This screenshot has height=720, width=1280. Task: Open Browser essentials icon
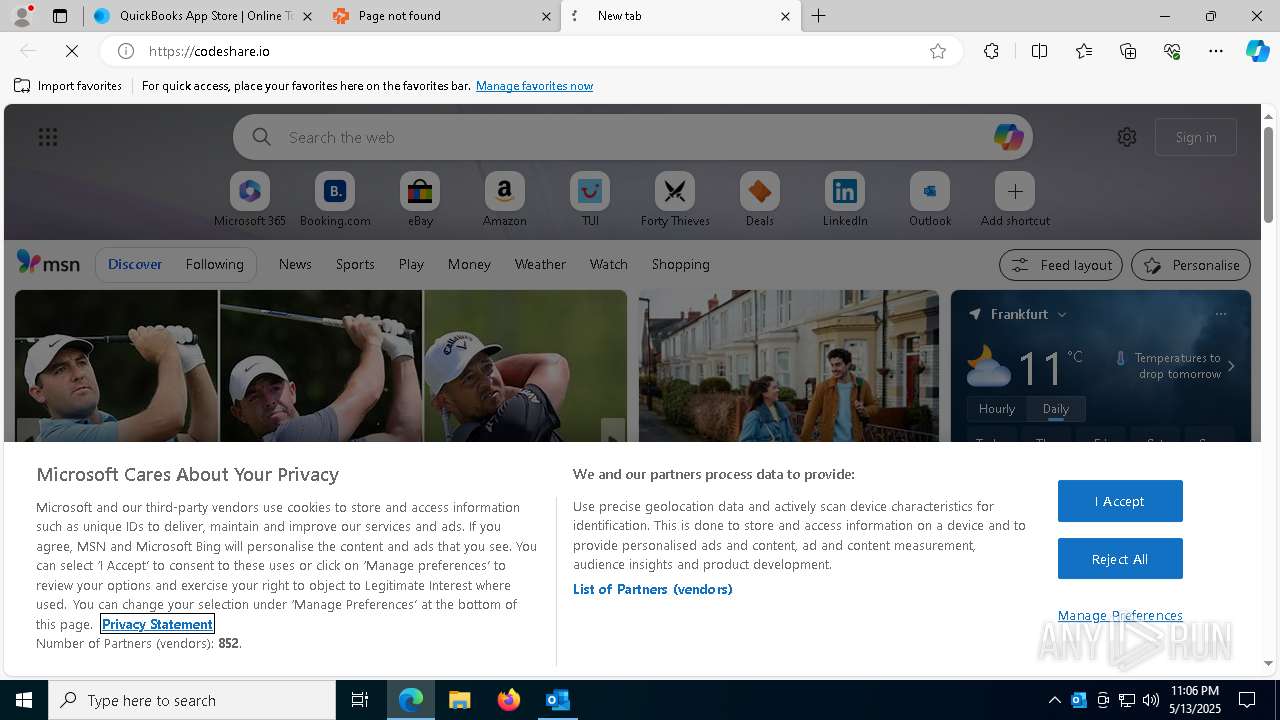(1172, 51)
